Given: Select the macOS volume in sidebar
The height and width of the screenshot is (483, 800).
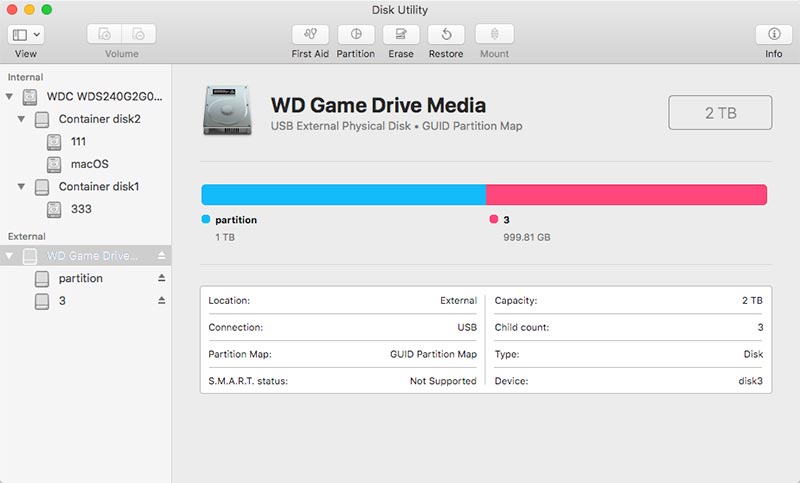Looking at the screenshot, I should pos(89,164).
